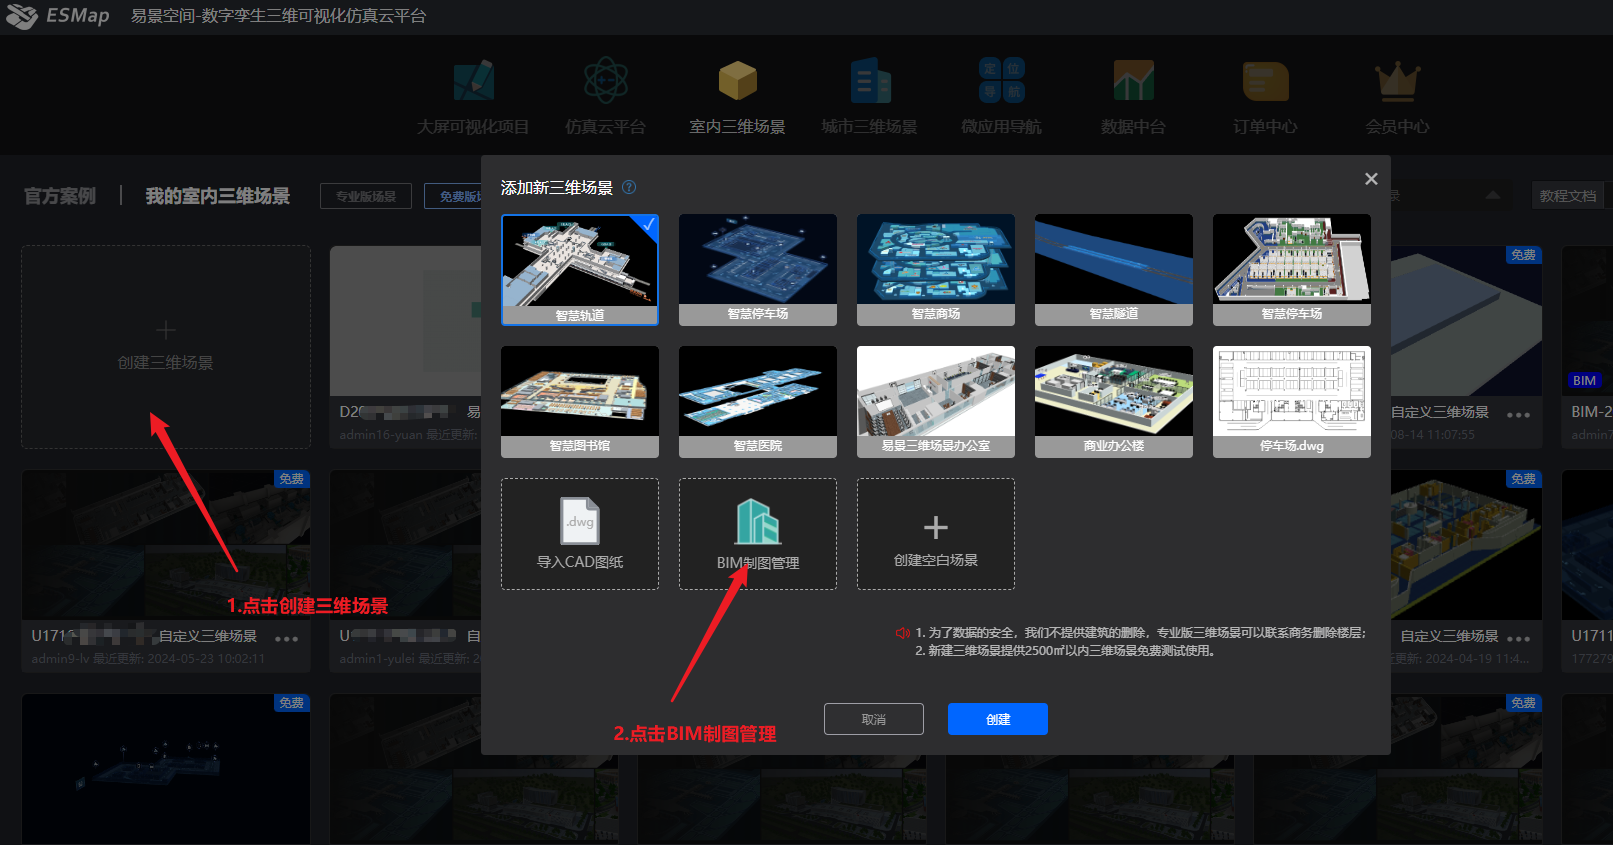Click the dwg file icon for CAD import
This screenshot has width=1613, height=845.
click(x=580, y=521)
